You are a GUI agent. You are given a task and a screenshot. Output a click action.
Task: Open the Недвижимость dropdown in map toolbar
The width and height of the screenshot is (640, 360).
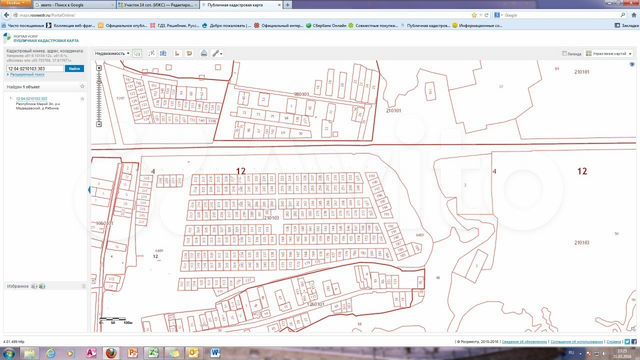coord(112,53)
